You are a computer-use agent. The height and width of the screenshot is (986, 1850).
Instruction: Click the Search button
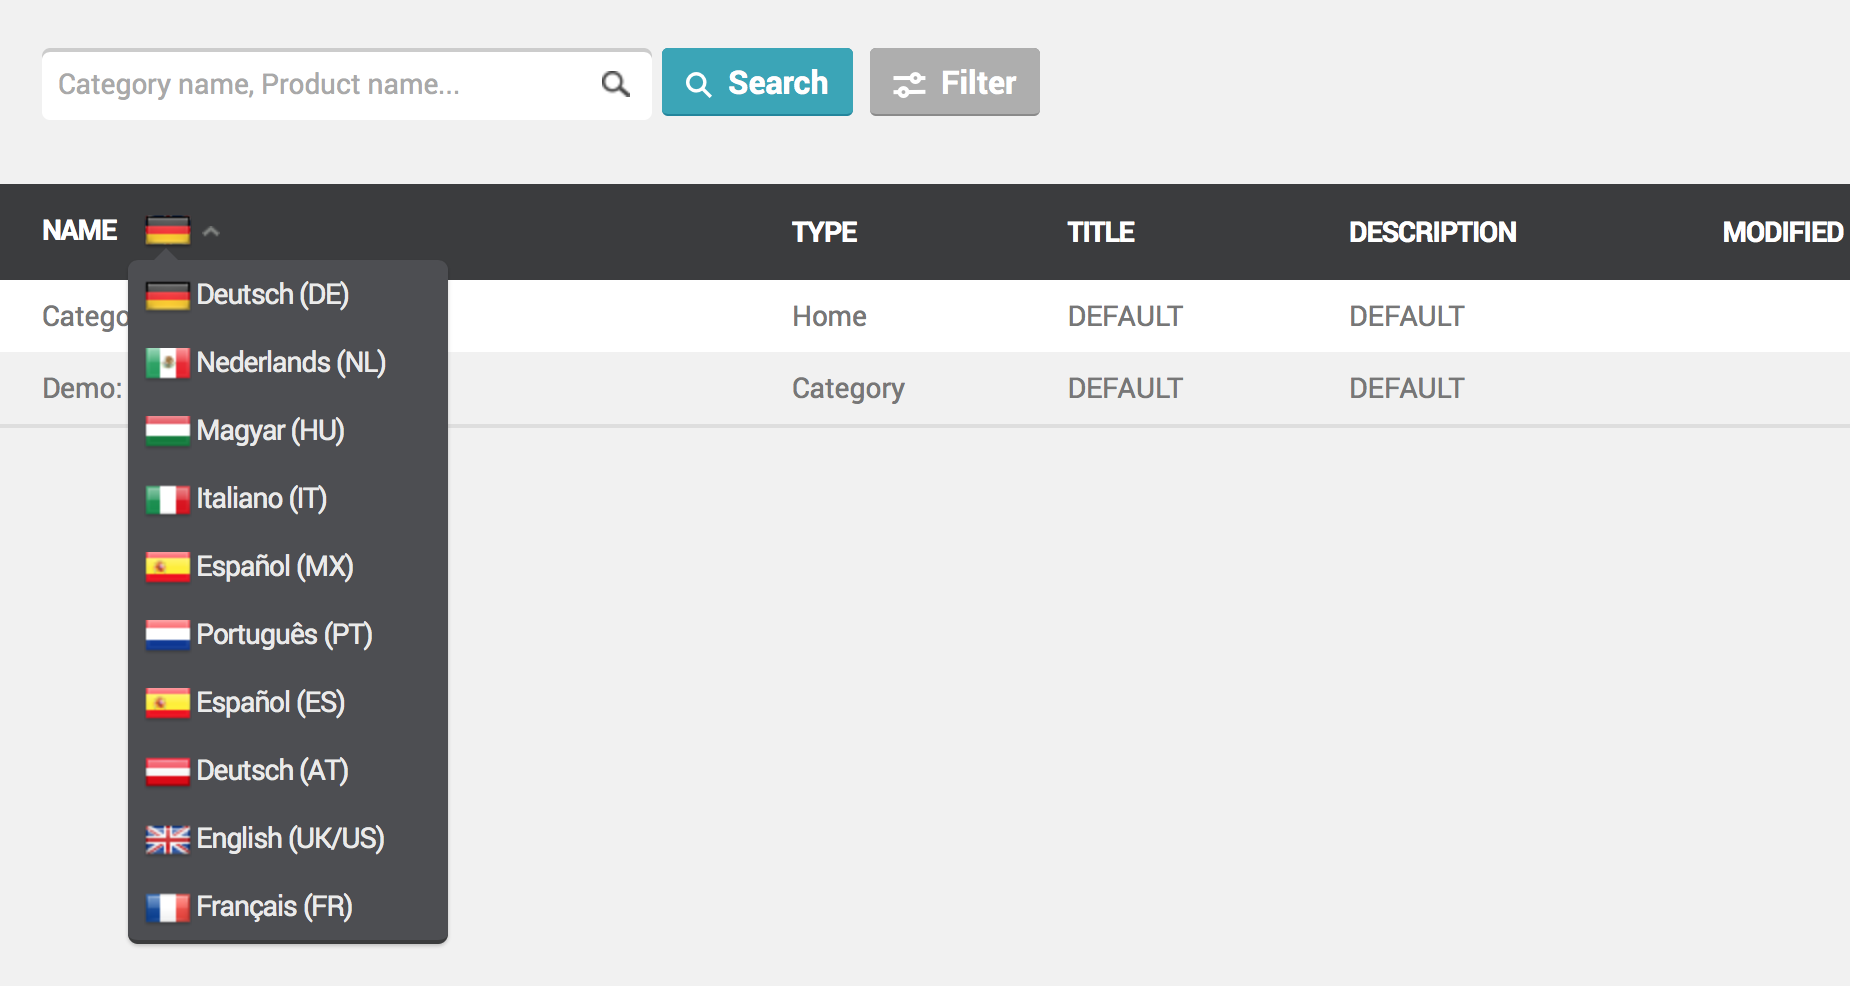tap(757, 82)
